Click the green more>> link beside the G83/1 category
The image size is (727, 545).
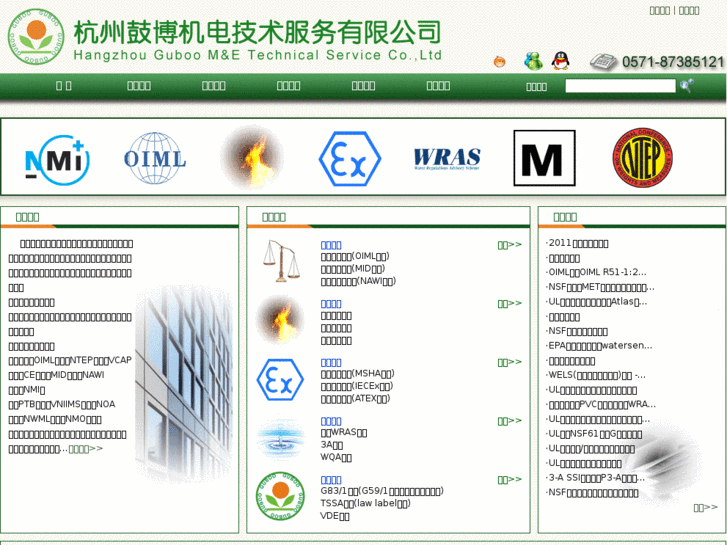coord(510,480)
